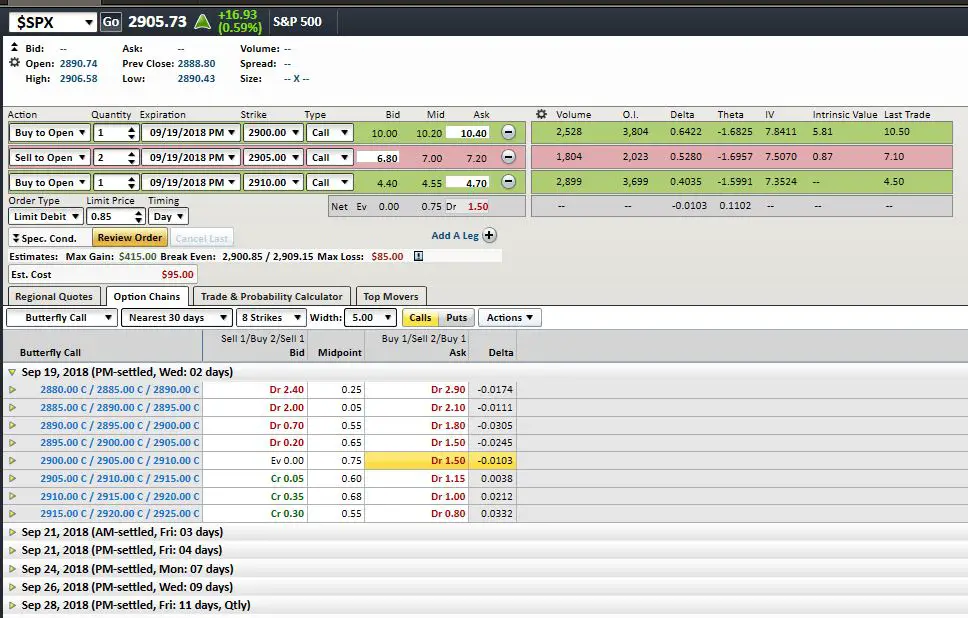Collapse the Sep 19, 2018 expiration group
The width and height of the screenshot is (968, 618).
point(12,372)
